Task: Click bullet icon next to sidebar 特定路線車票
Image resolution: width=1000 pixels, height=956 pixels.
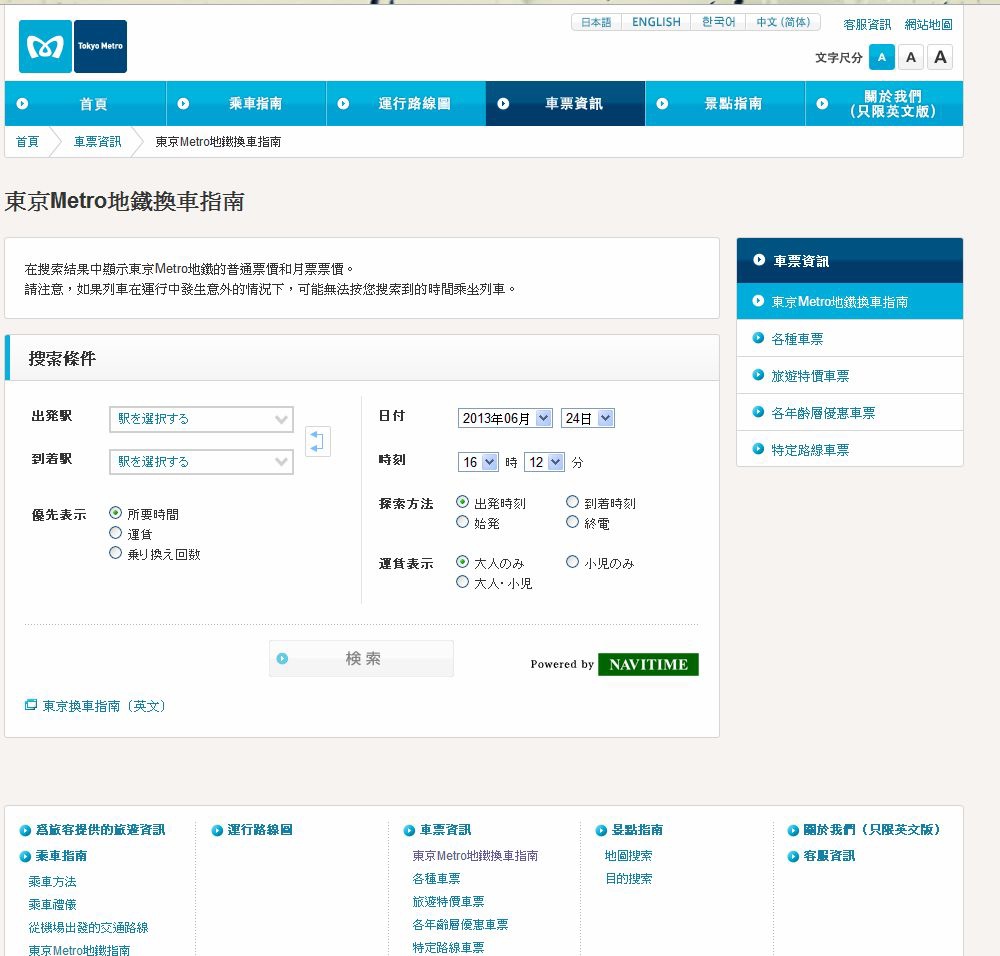Action: click(x=758, y=449)
